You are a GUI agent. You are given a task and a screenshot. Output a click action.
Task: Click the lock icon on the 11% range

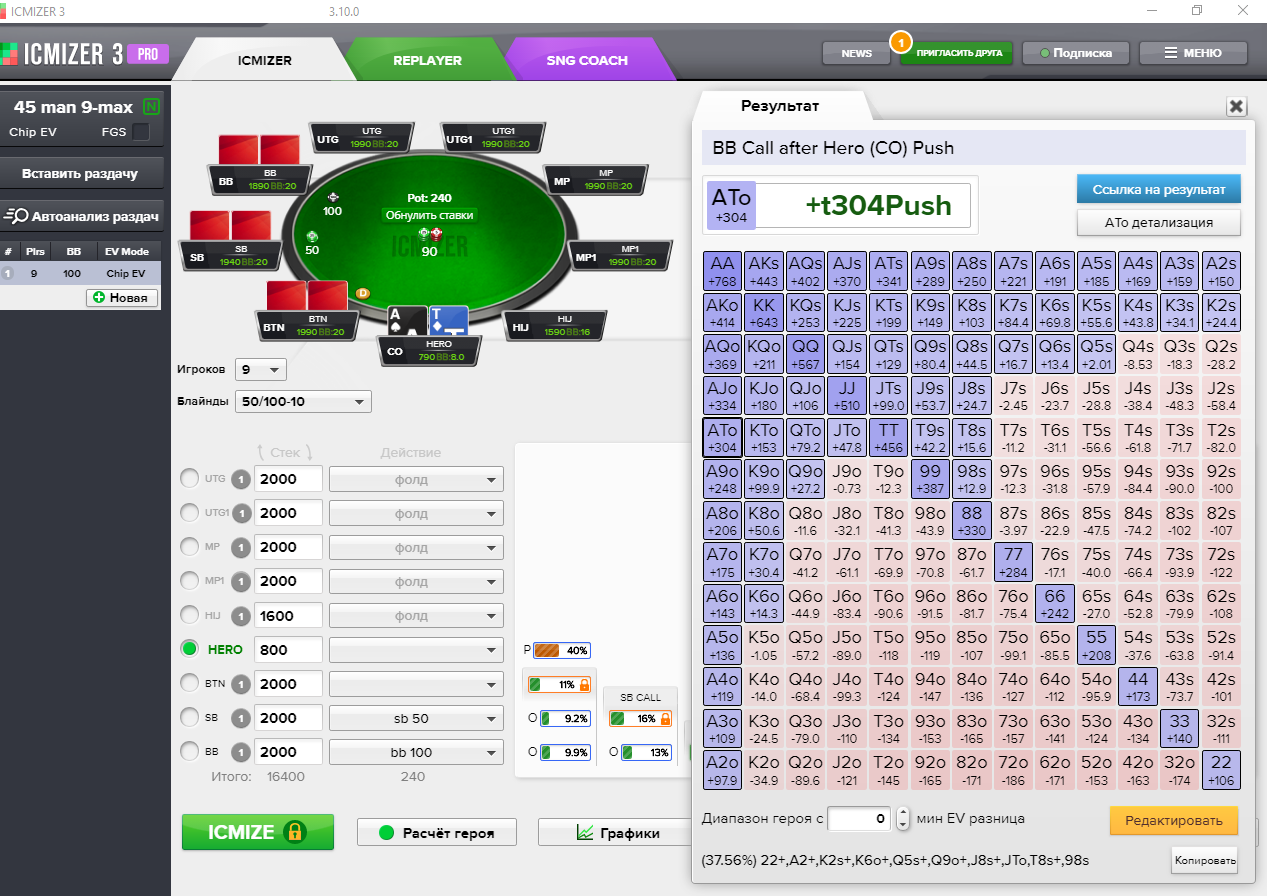click(x=584, y=685)
